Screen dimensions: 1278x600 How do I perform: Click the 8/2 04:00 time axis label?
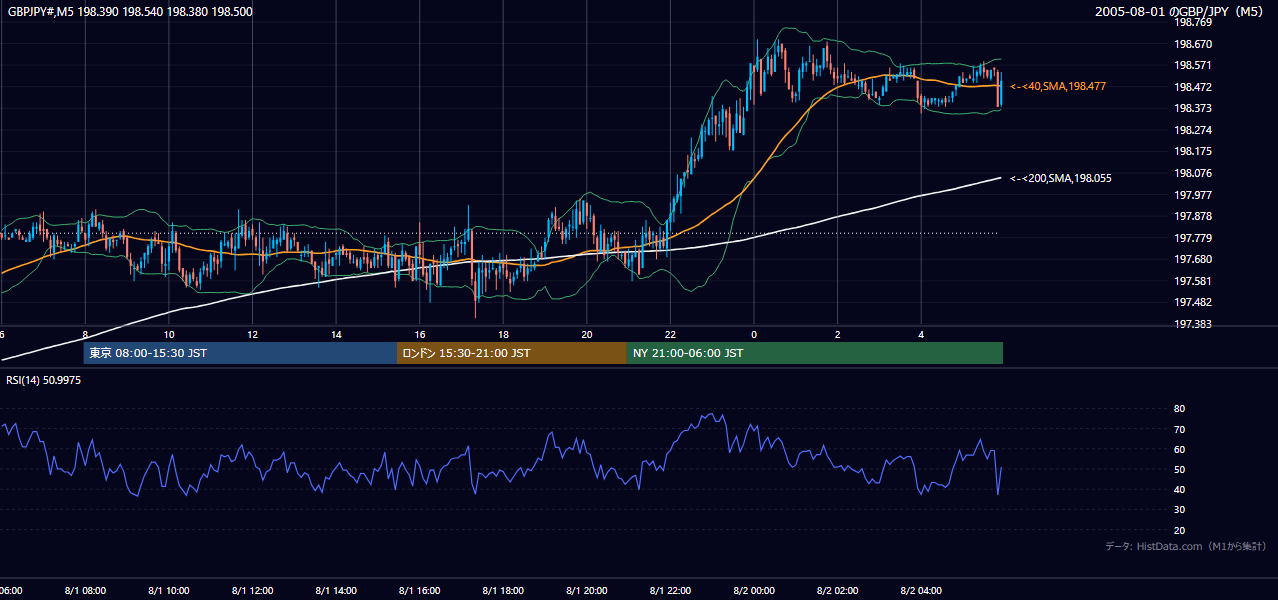(921, 590)
